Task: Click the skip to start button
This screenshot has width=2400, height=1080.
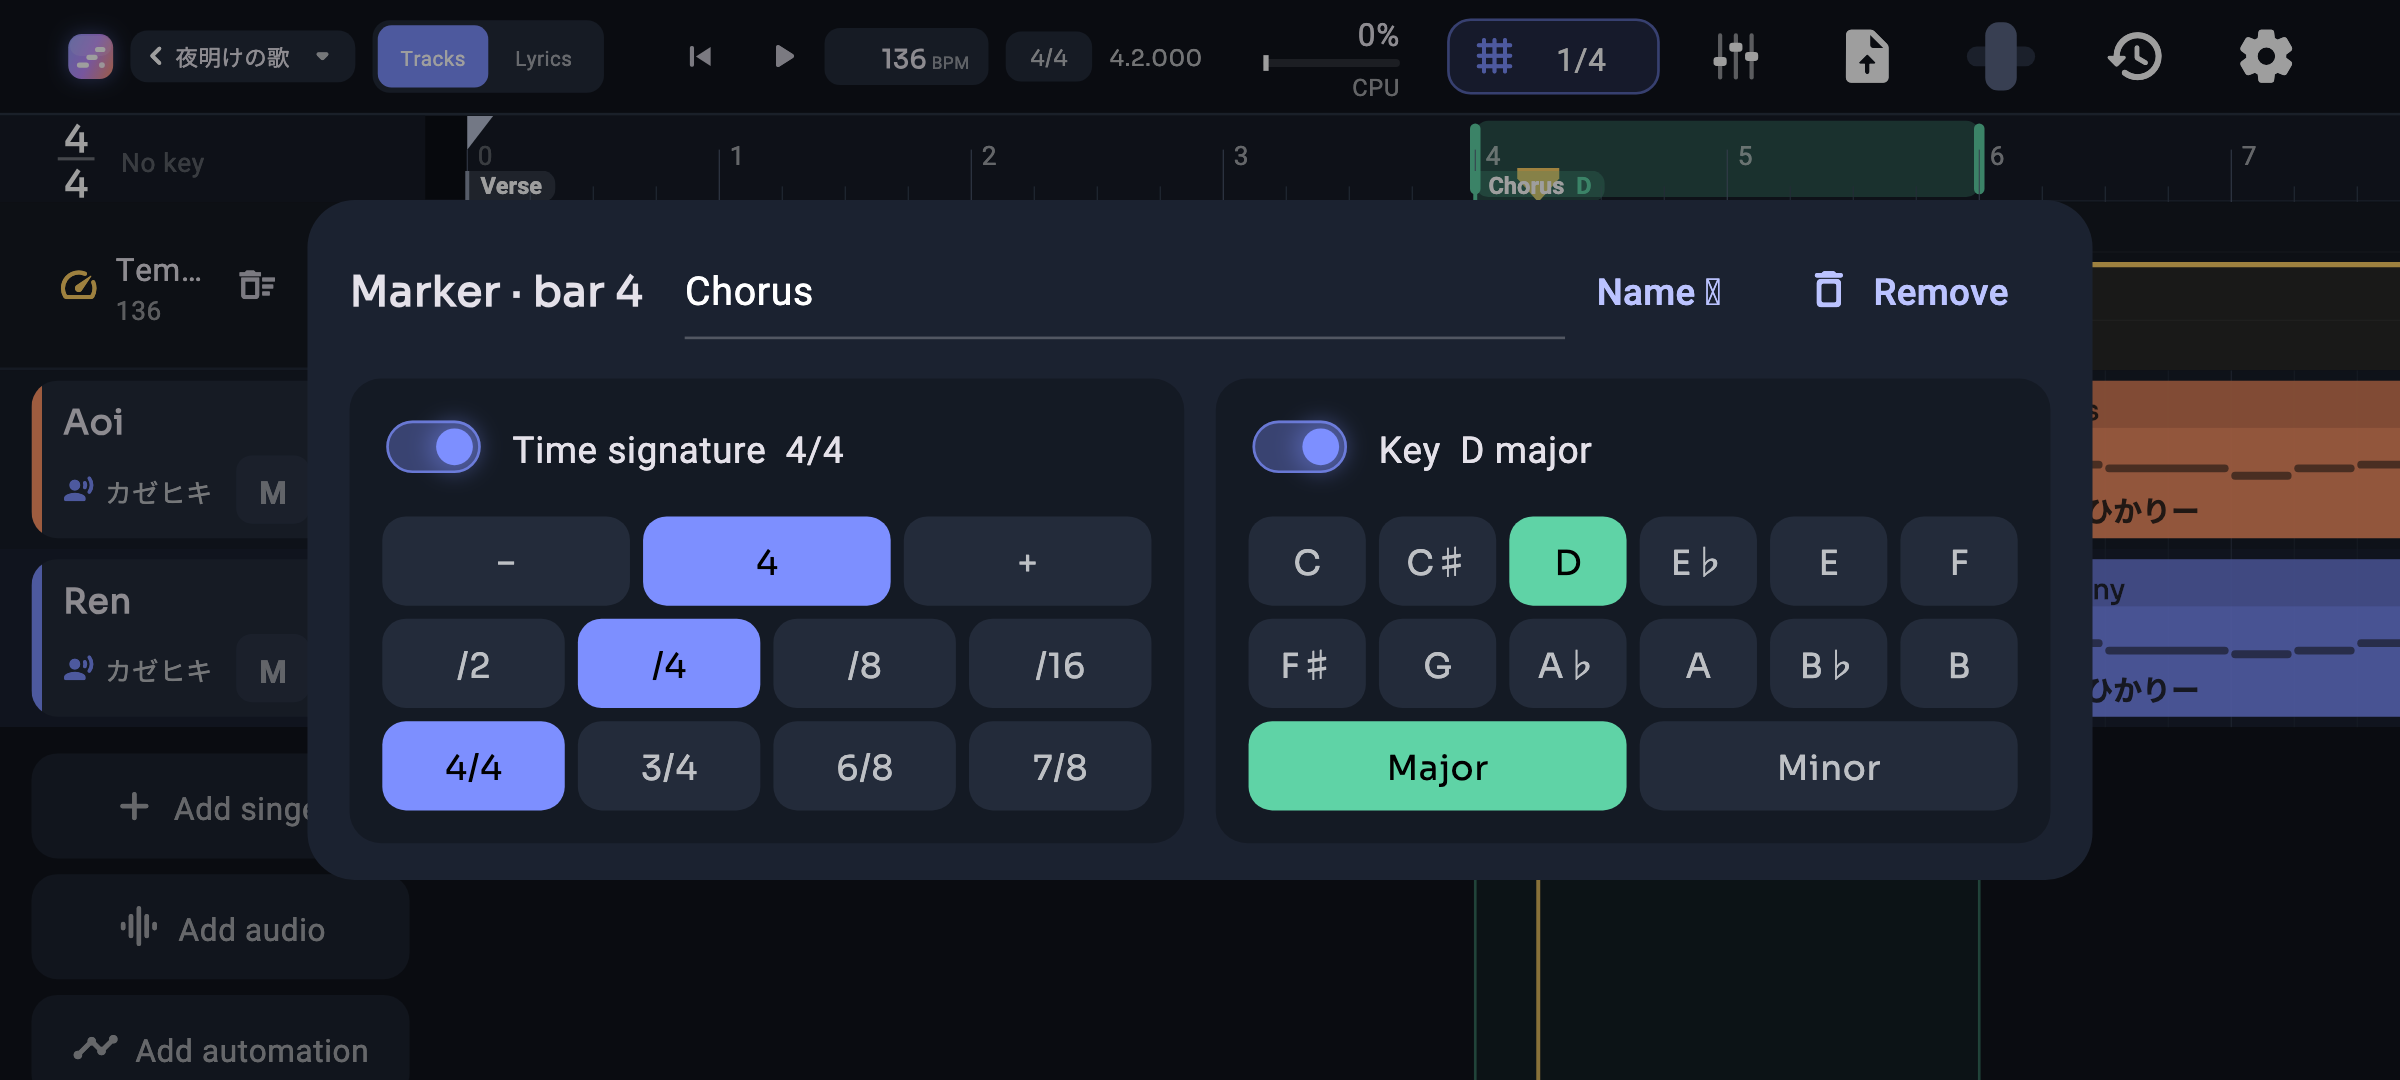Action: (x=700, y=57)
